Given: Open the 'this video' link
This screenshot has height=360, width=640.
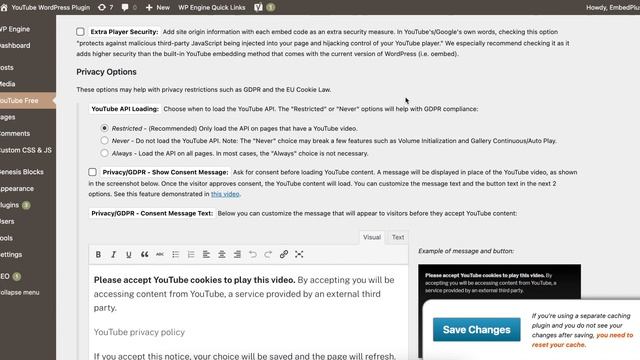Looking at the screenshot, I should 225,194.
